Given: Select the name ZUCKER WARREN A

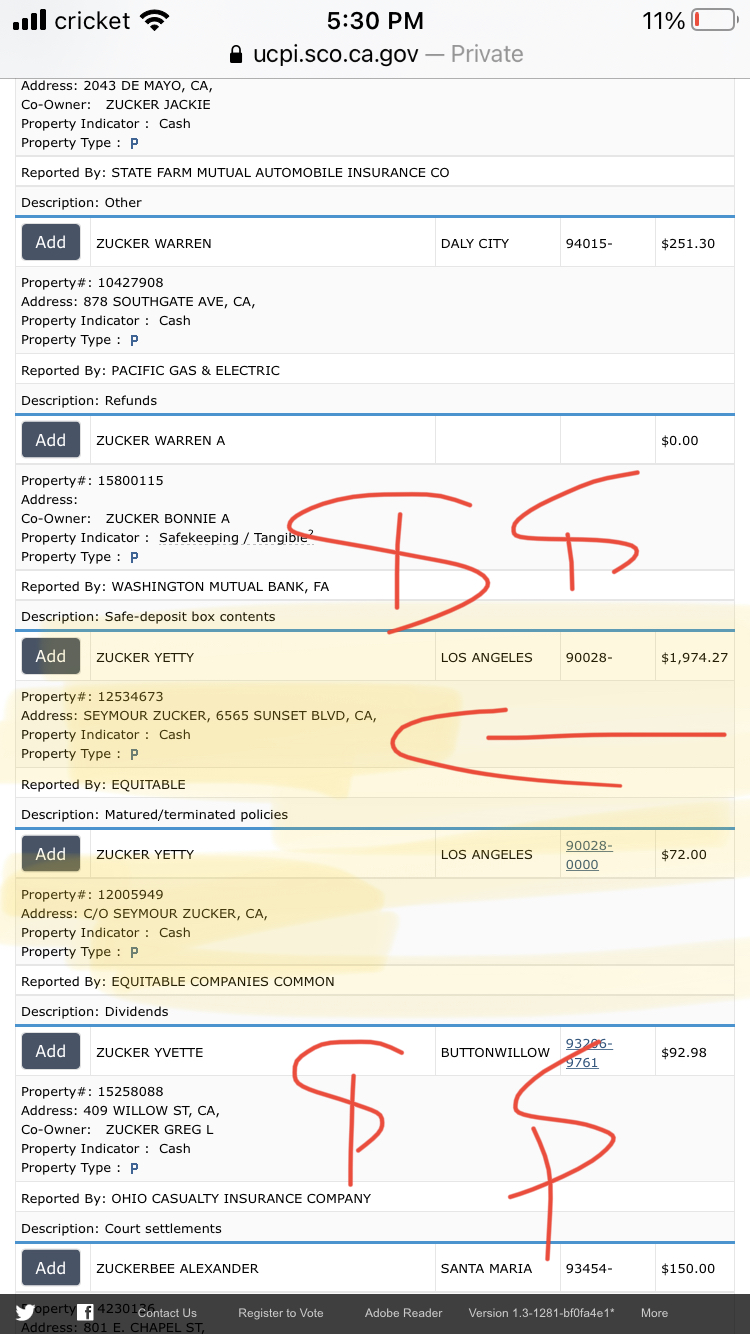Looking at the screenshot, I should 161,441.
